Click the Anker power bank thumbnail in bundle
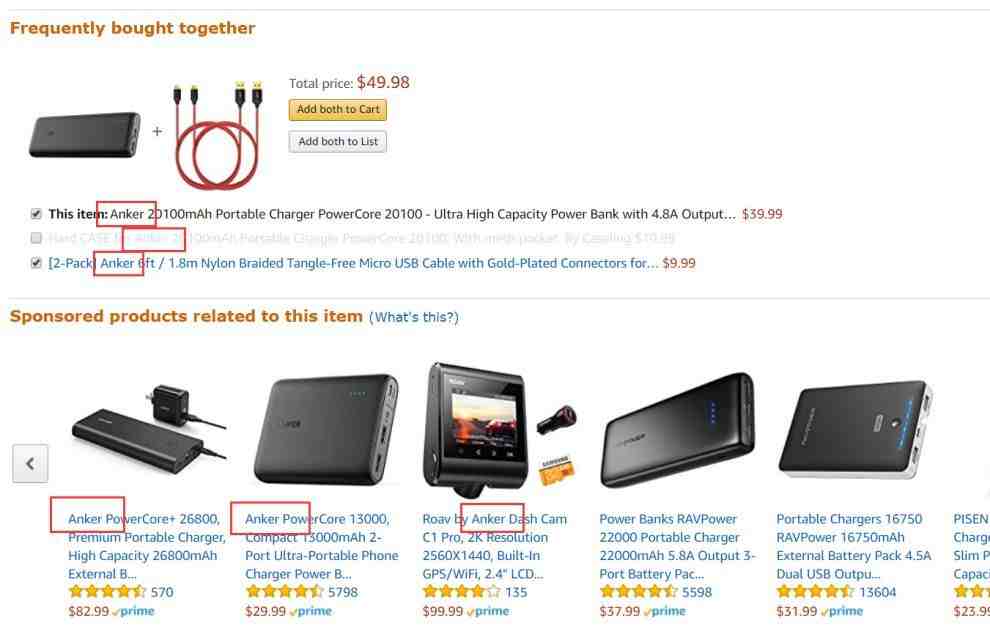990x640 pixels. click(x=85, y=134)
